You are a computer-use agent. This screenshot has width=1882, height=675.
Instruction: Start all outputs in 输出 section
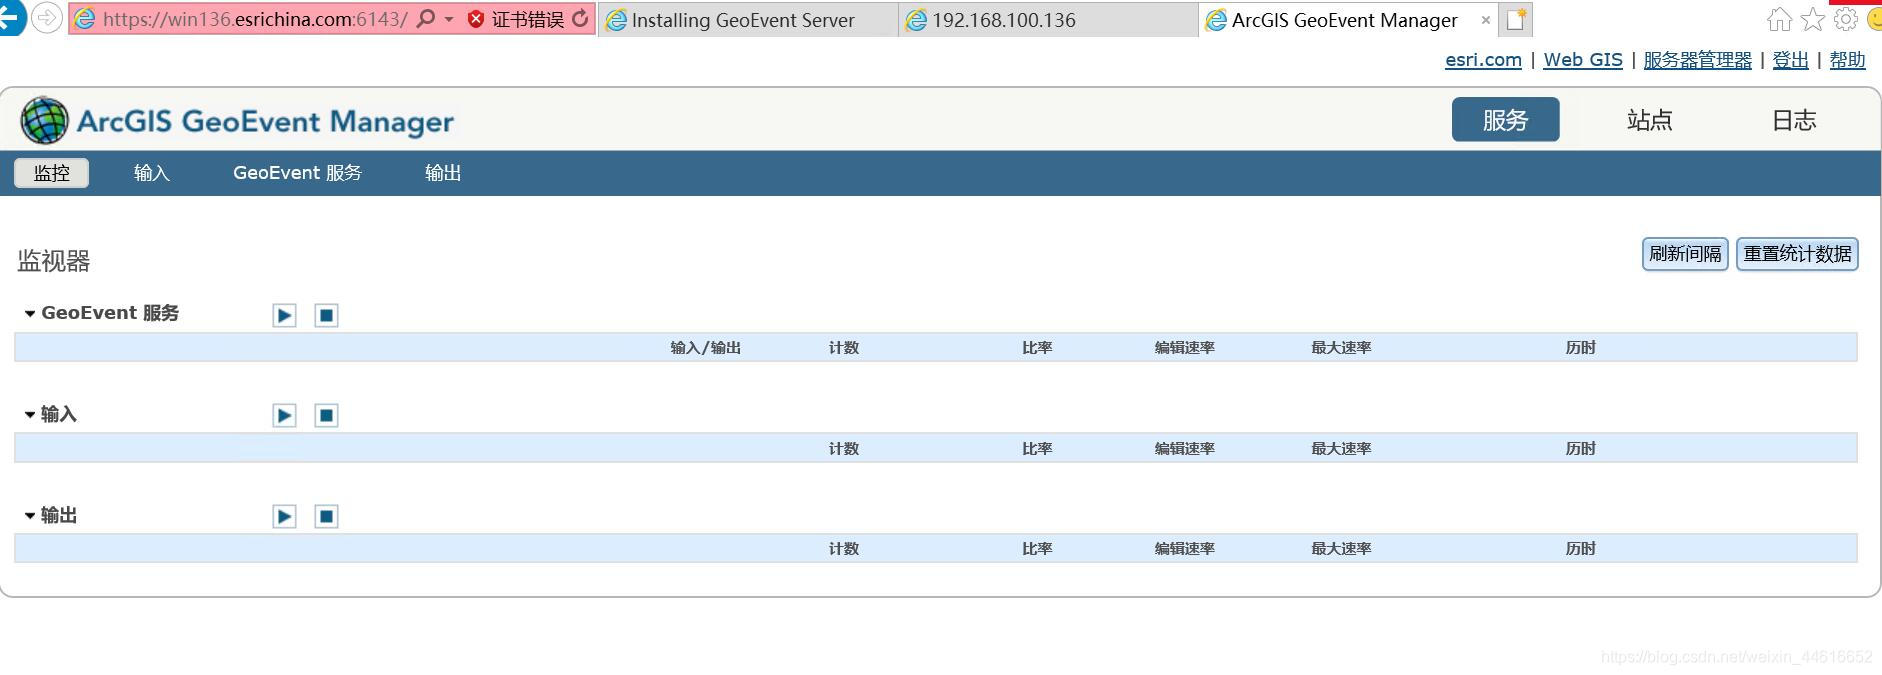[284, 517]
